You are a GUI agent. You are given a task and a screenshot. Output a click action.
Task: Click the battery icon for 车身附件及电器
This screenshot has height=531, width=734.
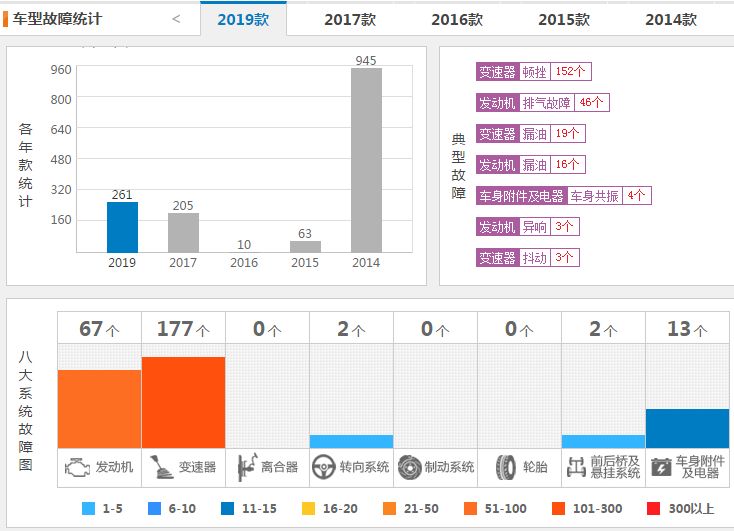click(x=660, y=466)
